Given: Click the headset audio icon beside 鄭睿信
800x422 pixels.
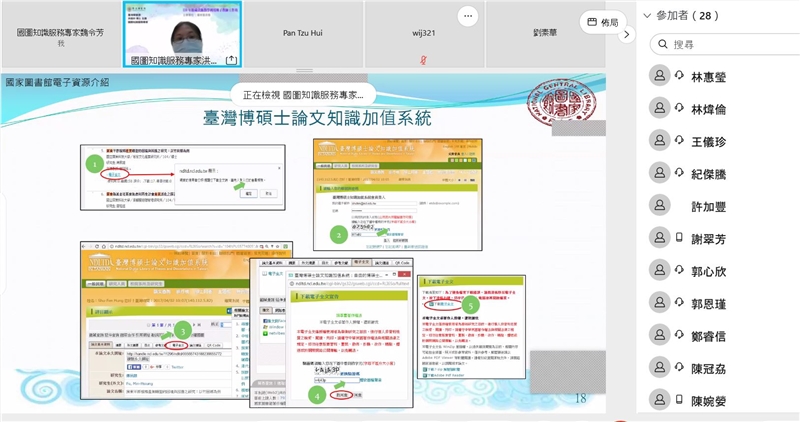Looking at the screenshot, I should (x=679, y=334).
